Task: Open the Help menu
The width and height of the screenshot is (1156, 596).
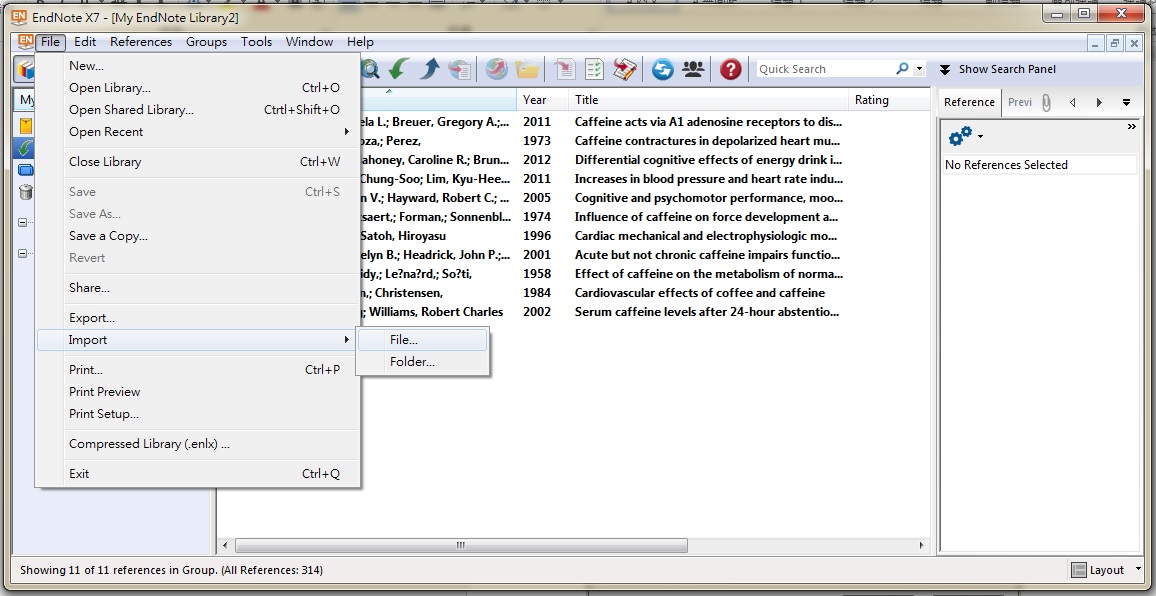Action: click(361, 42)
